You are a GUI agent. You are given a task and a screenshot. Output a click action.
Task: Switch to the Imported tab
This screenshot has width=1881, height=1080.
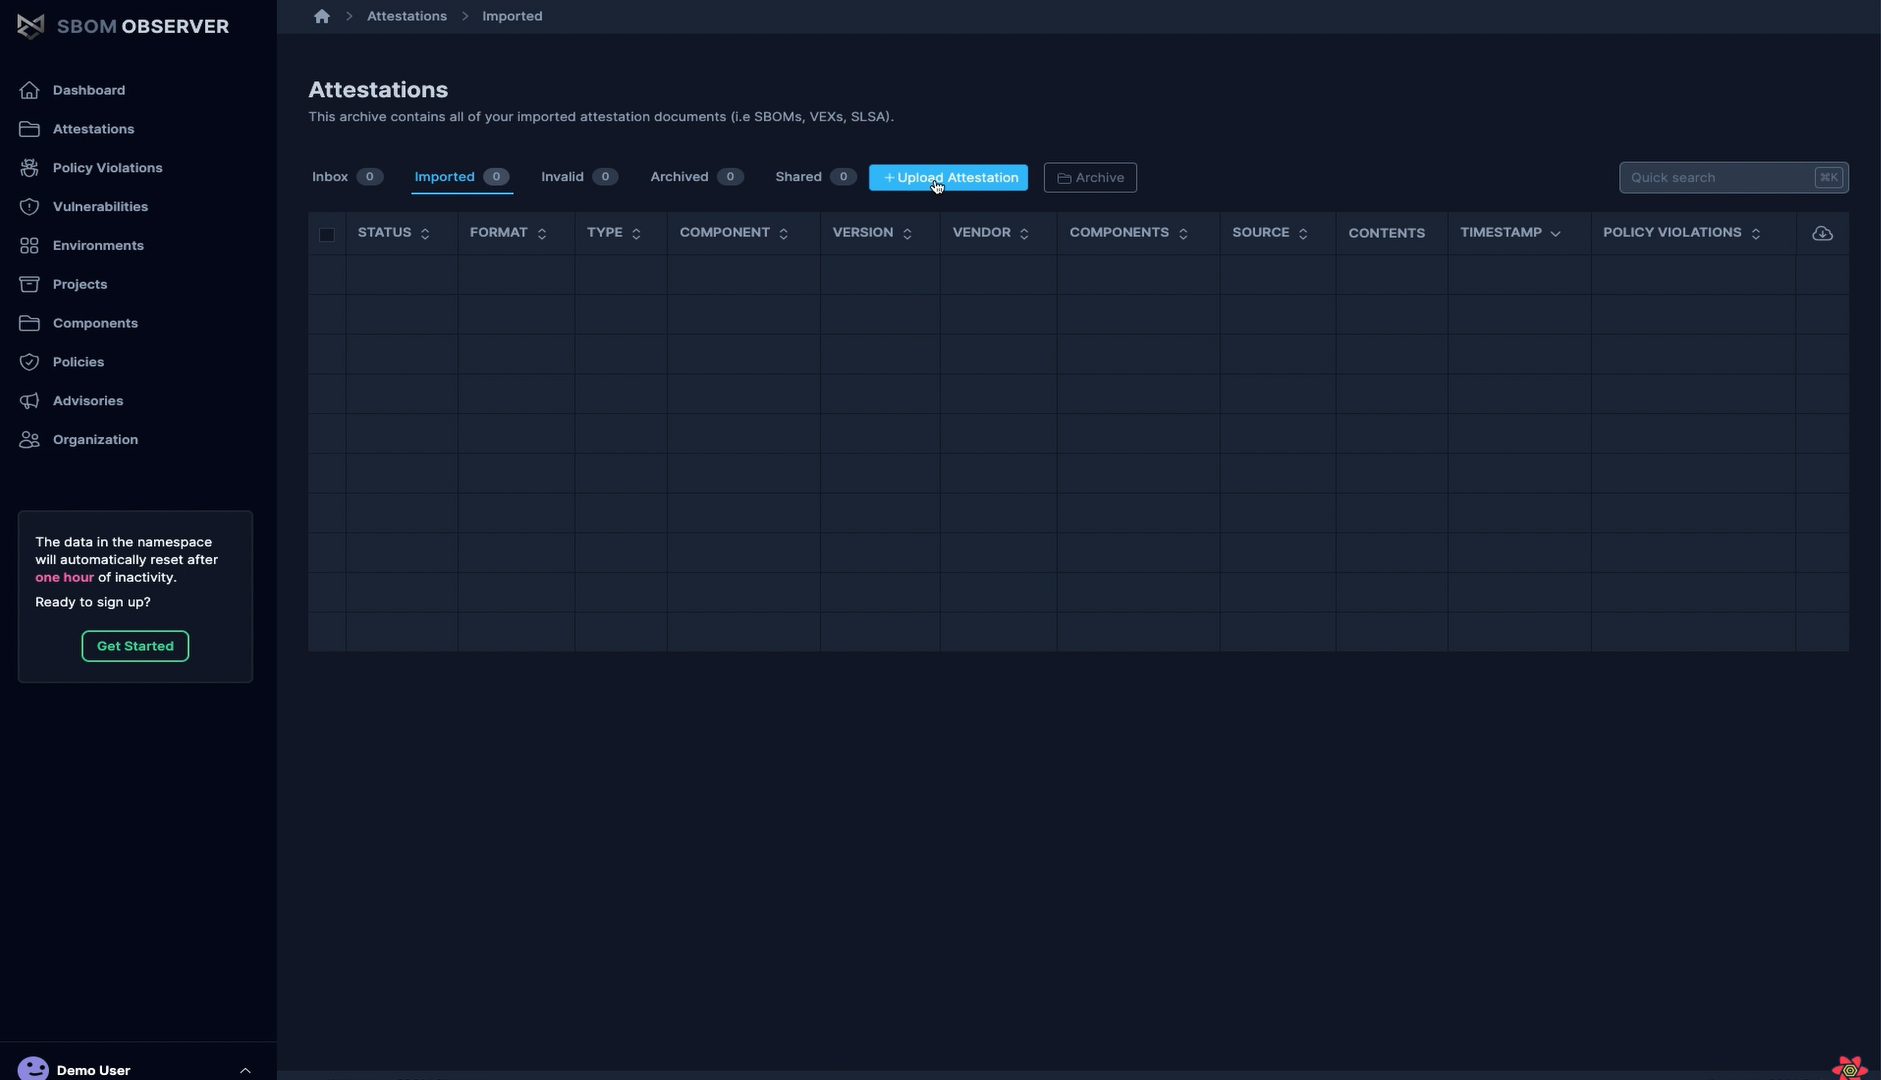[461, 177]
